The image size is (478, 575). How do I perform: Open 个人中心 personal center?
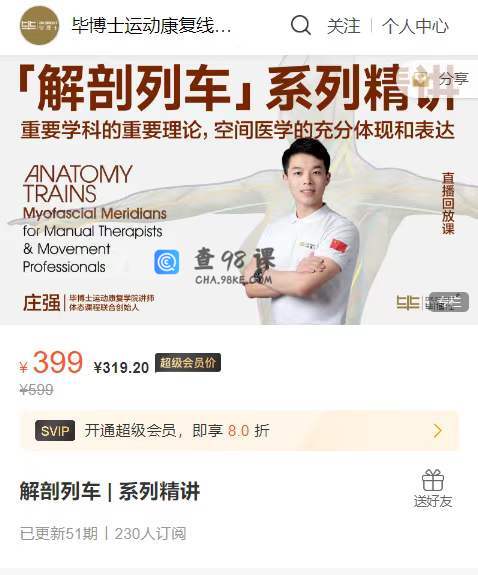[415, 26]
